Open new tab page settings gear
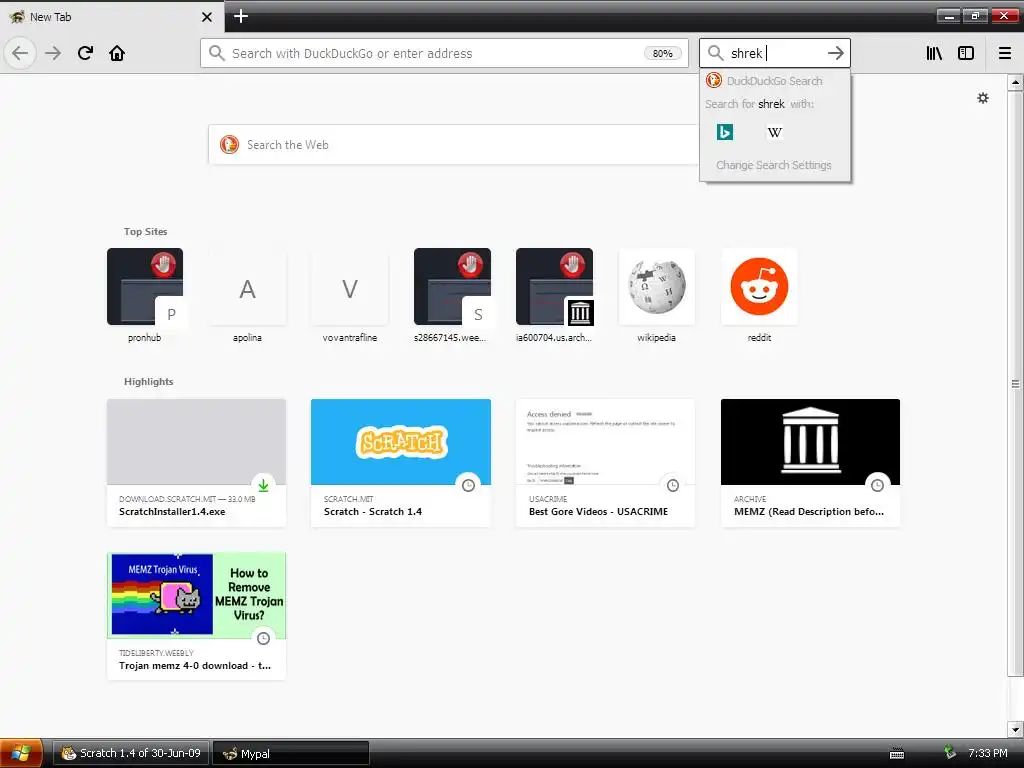Screen dimensions: 1024x768 (x=983, y=98)
